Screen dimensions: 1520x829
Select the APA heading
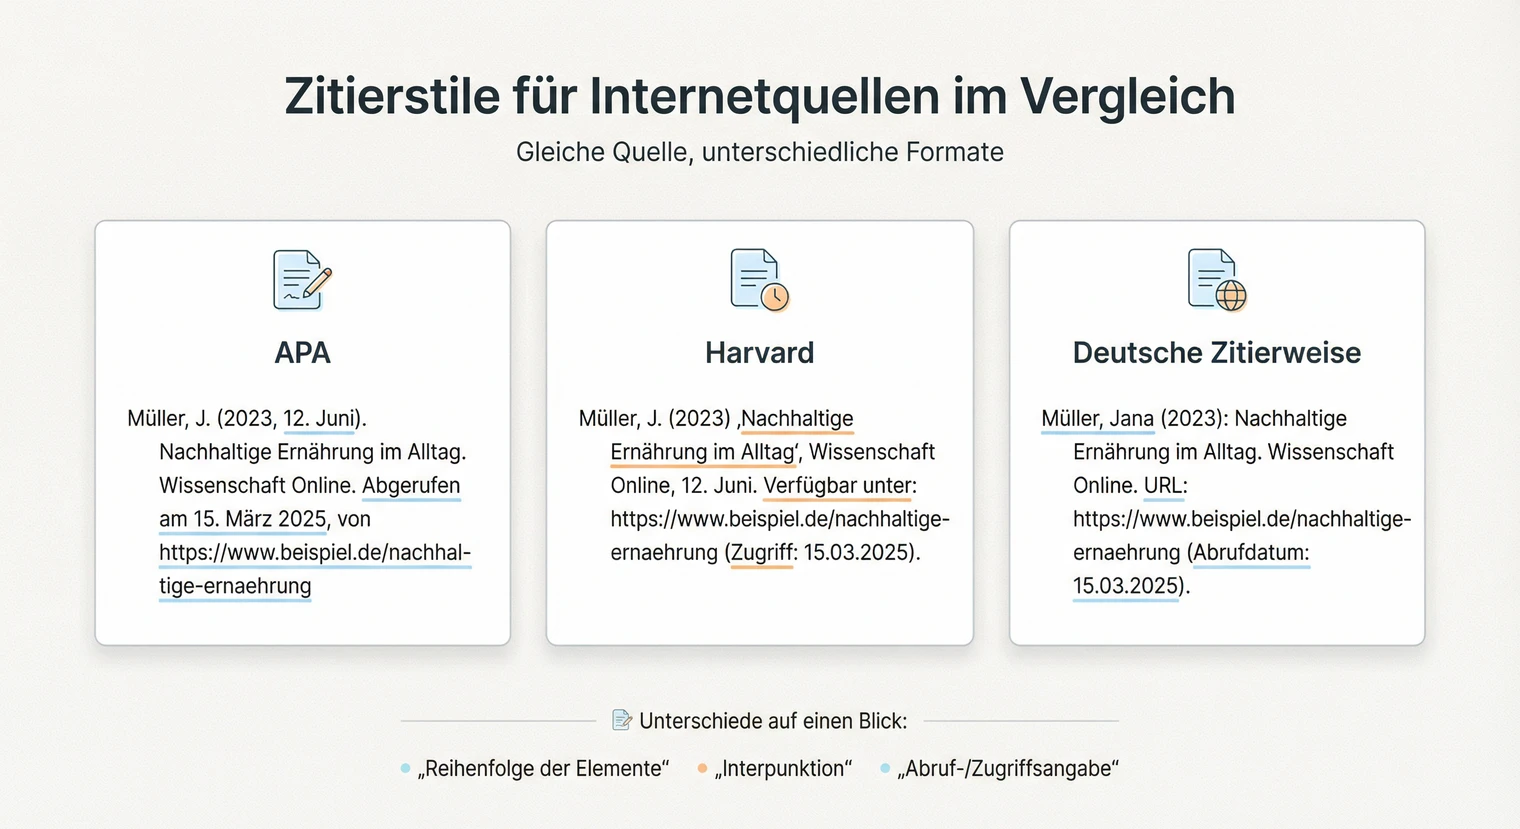point(302,352)
